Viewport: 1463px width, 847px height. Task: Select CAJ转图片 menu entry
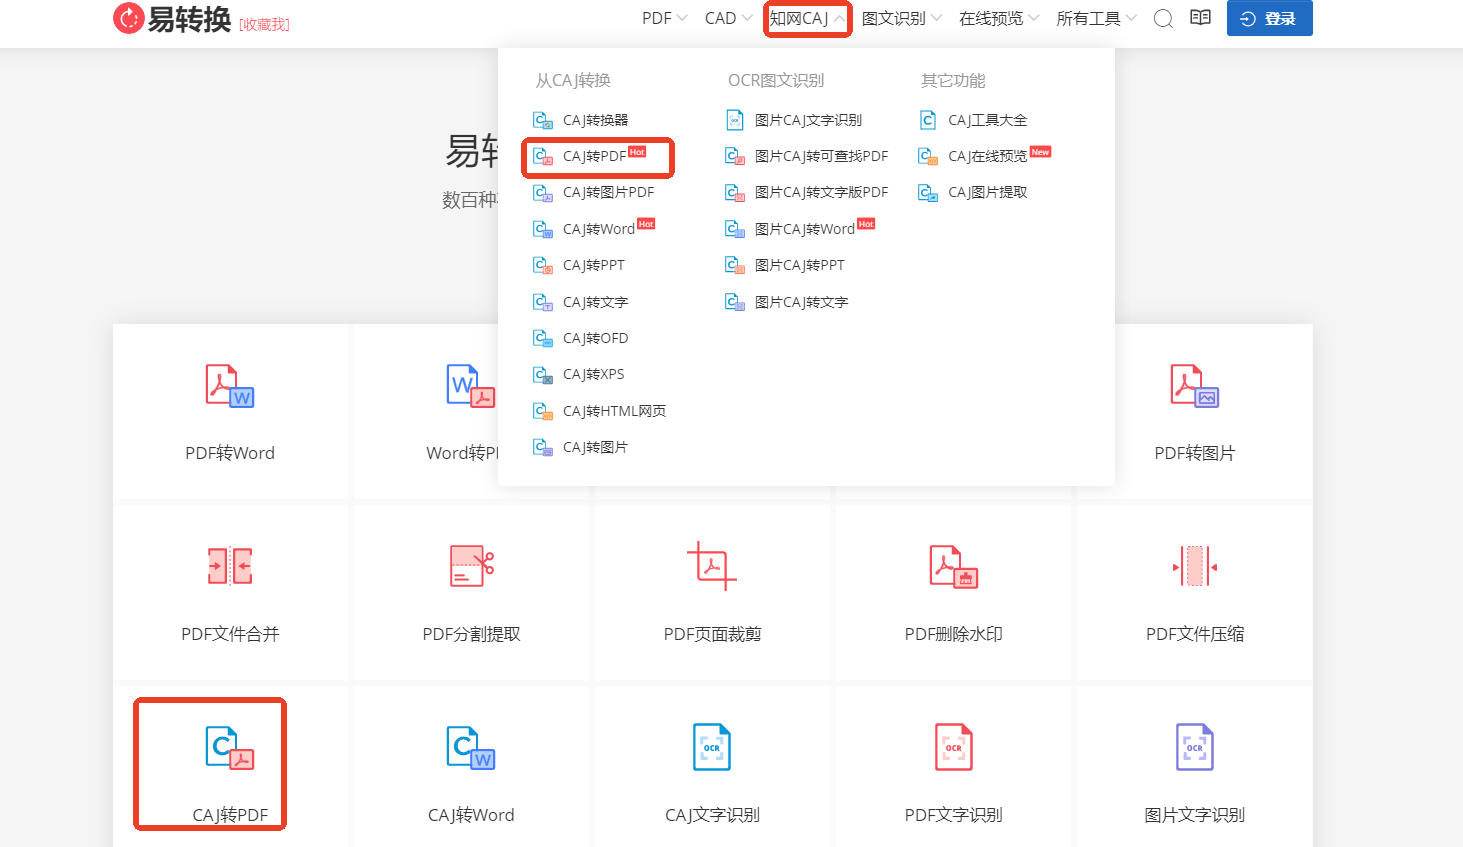[x=595, y=447]
